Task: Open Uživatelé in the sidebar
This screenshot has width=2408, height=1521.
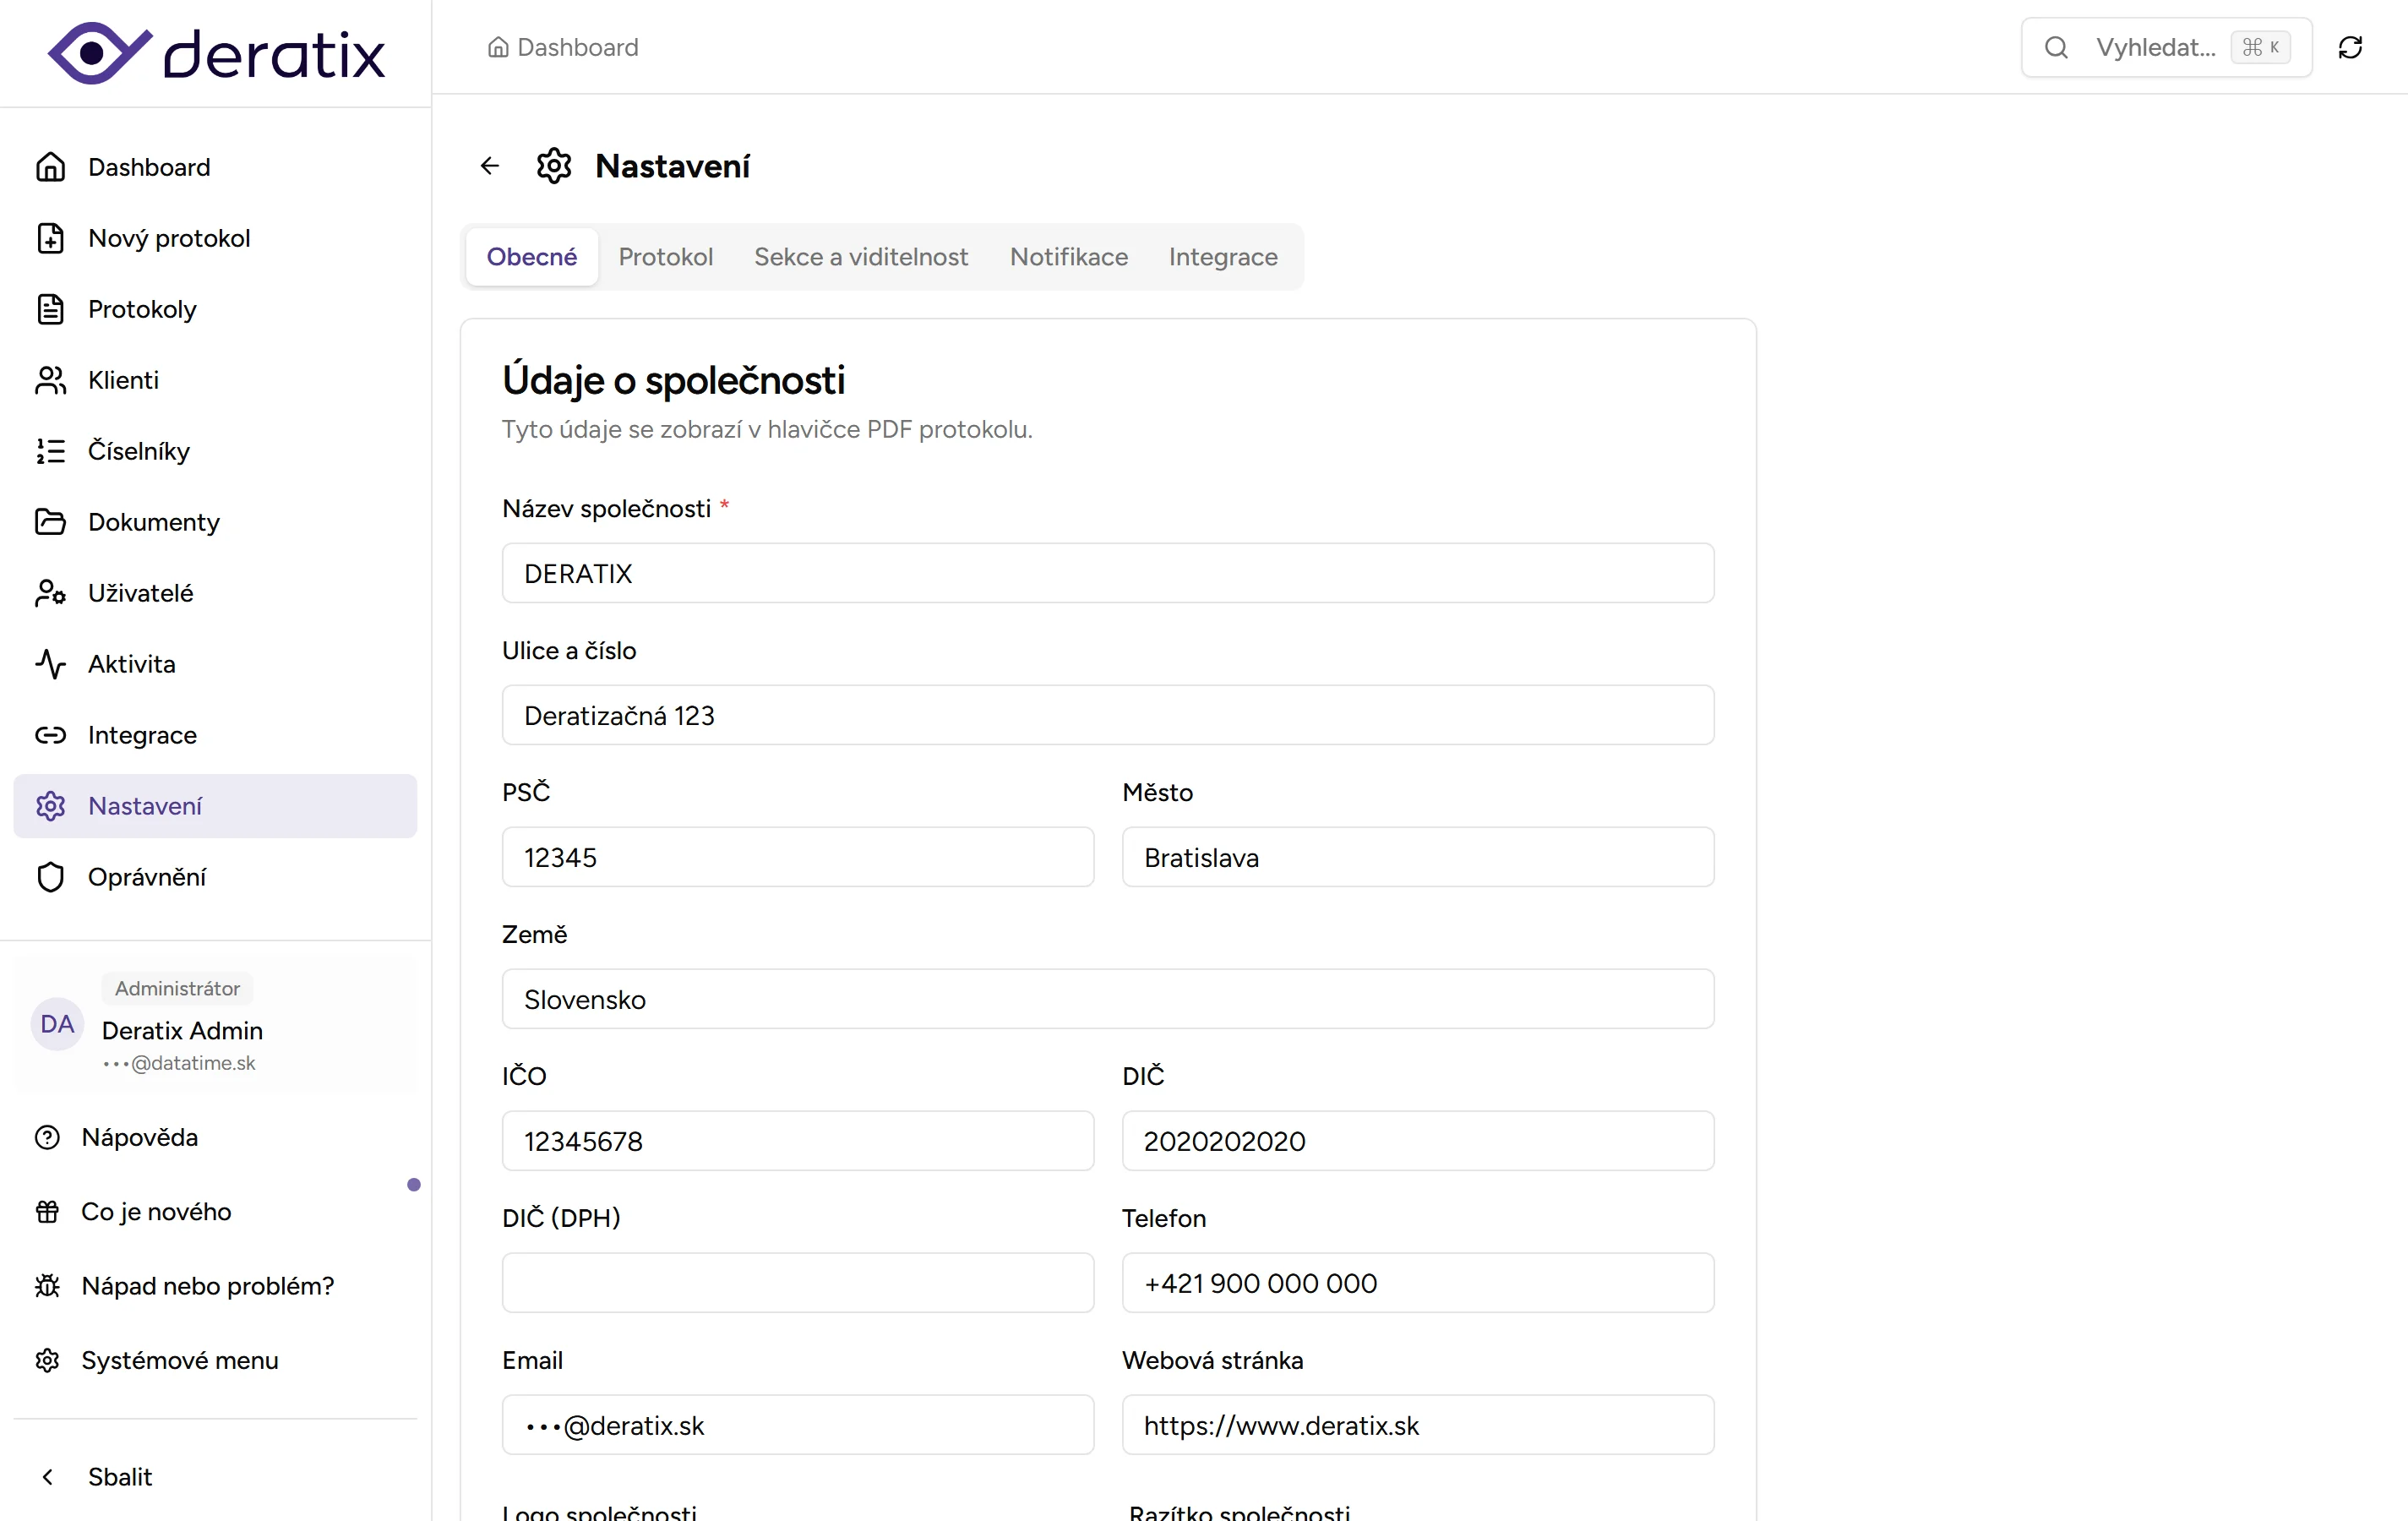Action: point(140,593)
